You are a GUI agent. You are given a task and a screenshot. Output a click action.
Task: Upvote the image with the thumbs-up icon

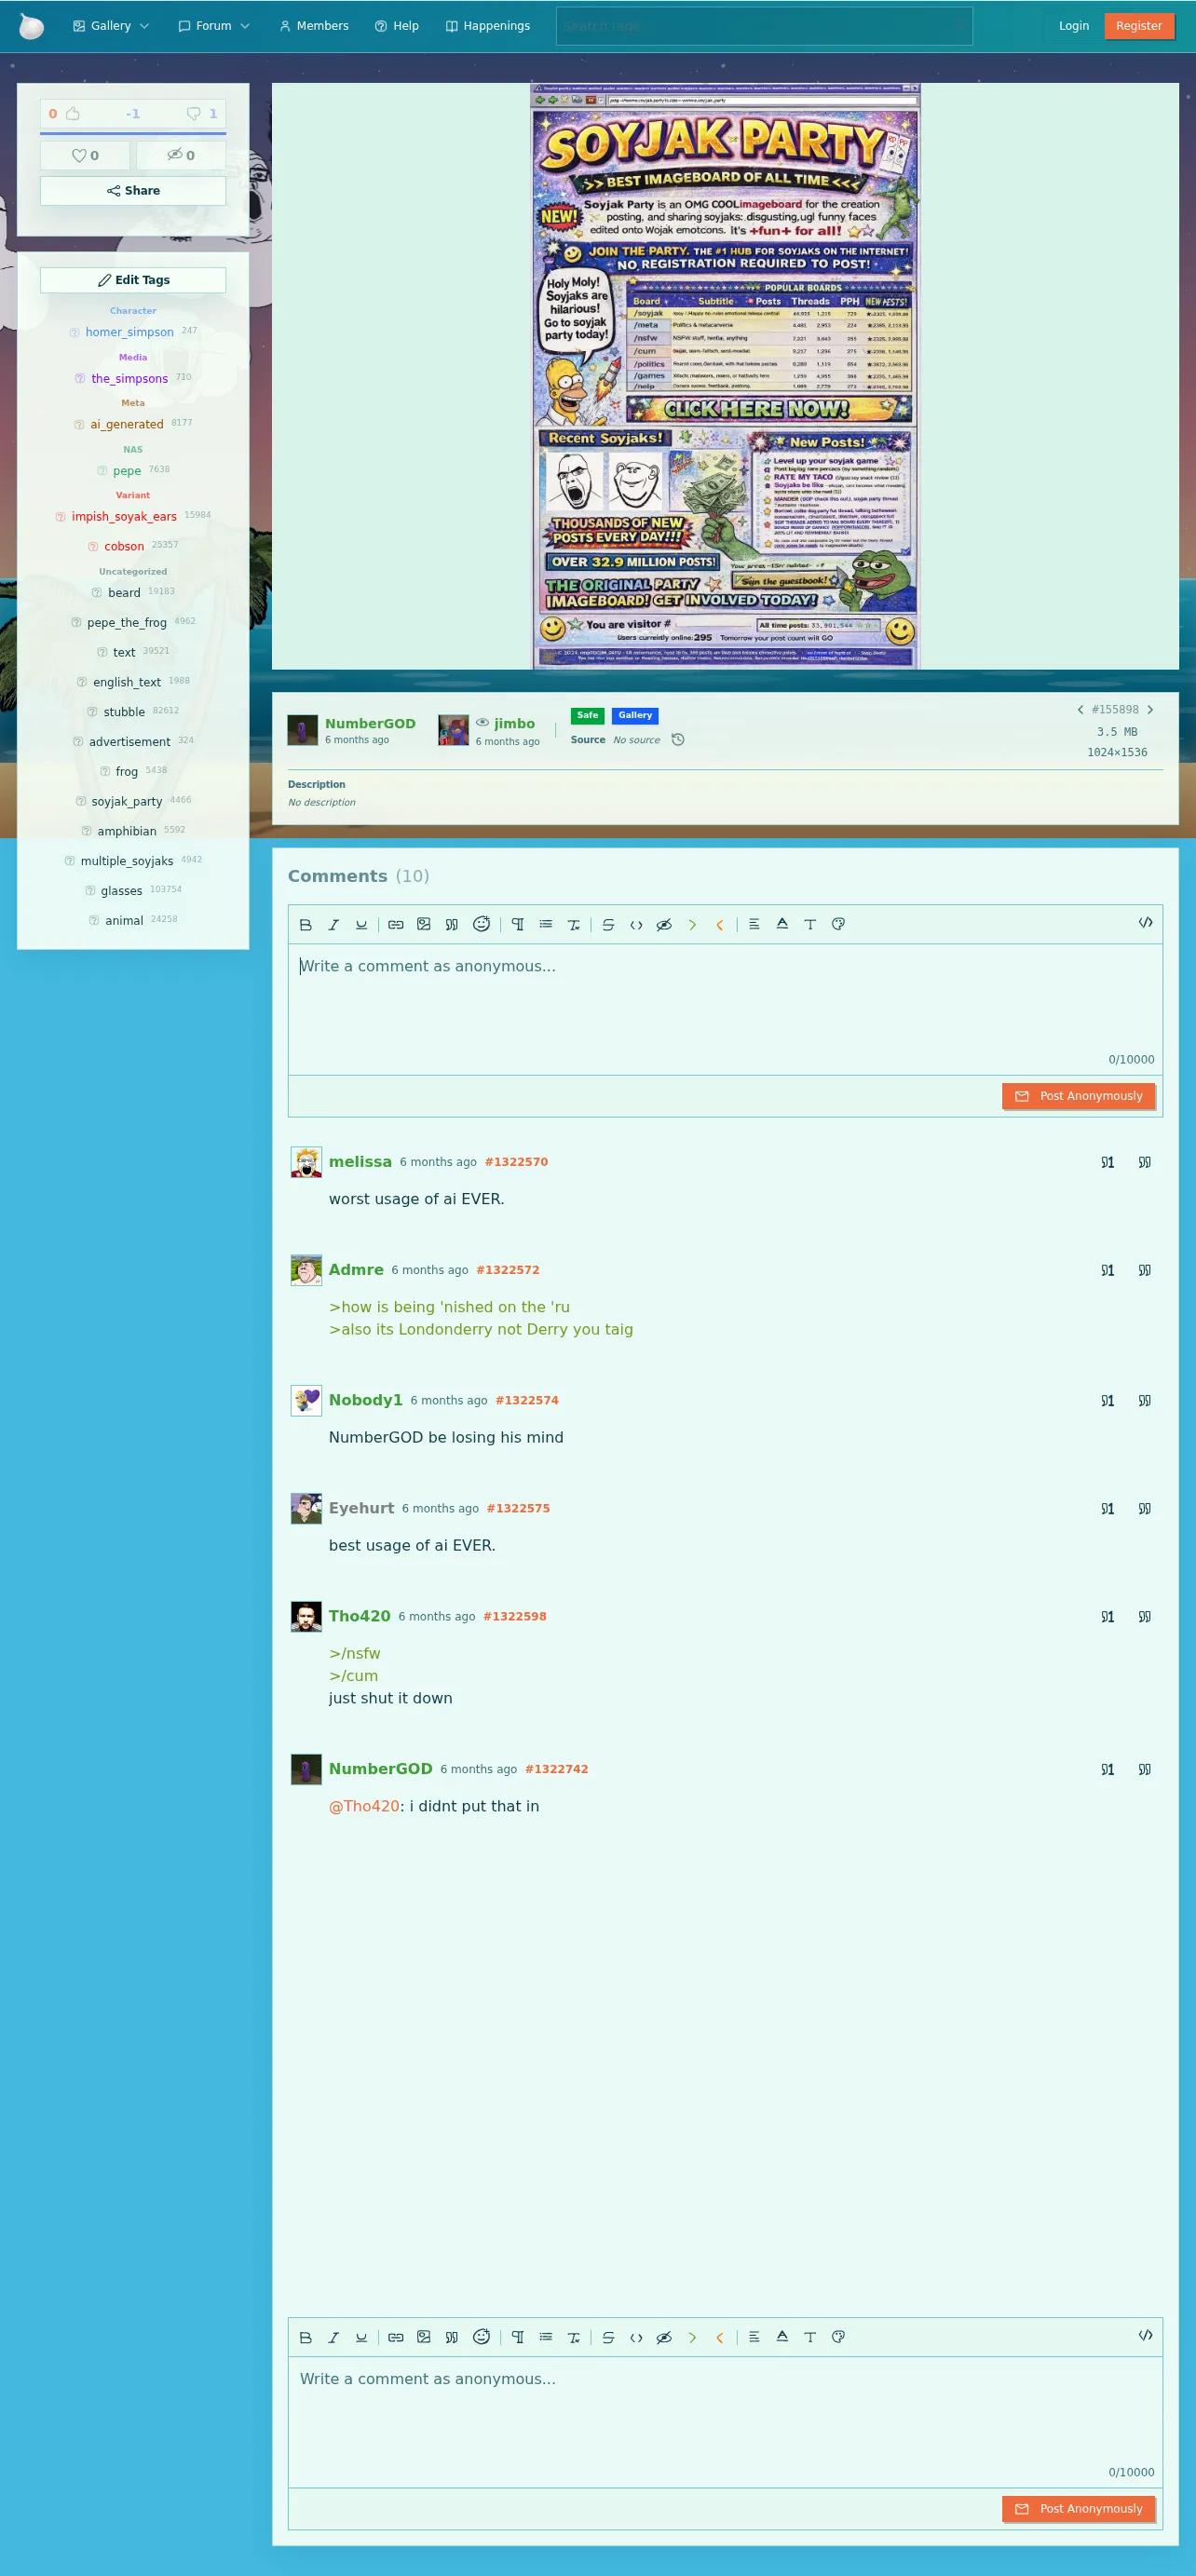click(x=73, y=113)
